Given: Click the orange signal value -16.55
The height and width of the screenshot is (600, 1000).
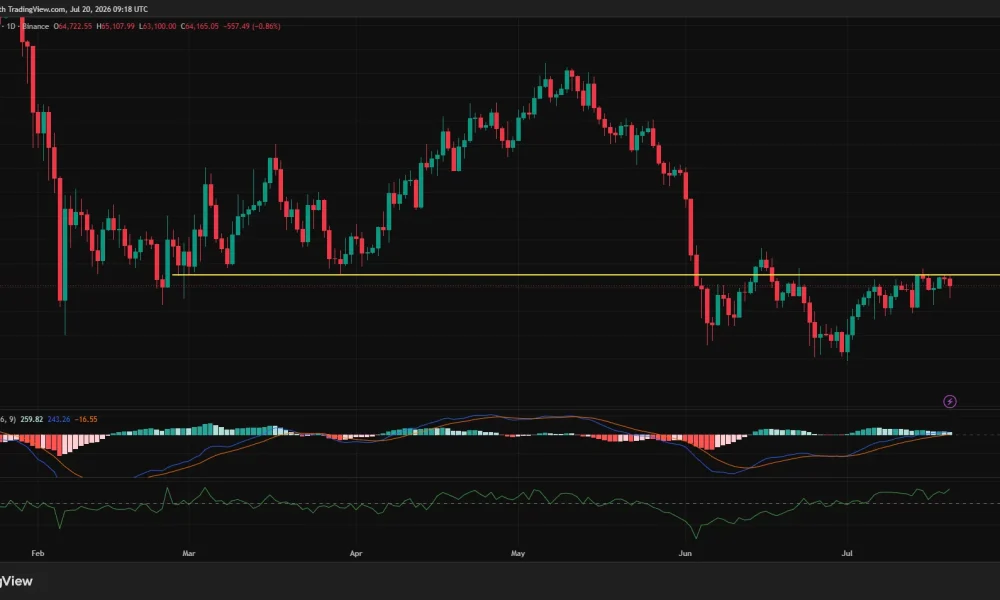Looking at the screenshot, I should (x=86, y=419).
